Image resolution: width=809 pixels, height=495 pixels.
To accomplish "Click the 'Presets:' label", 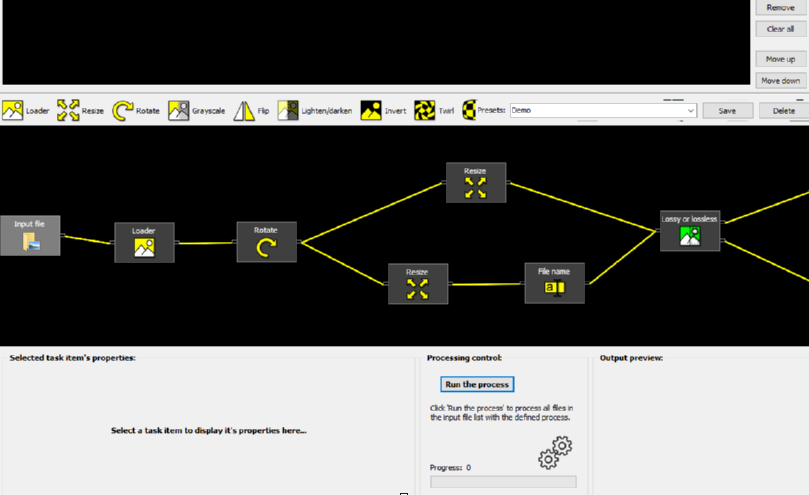I will 491,110.
